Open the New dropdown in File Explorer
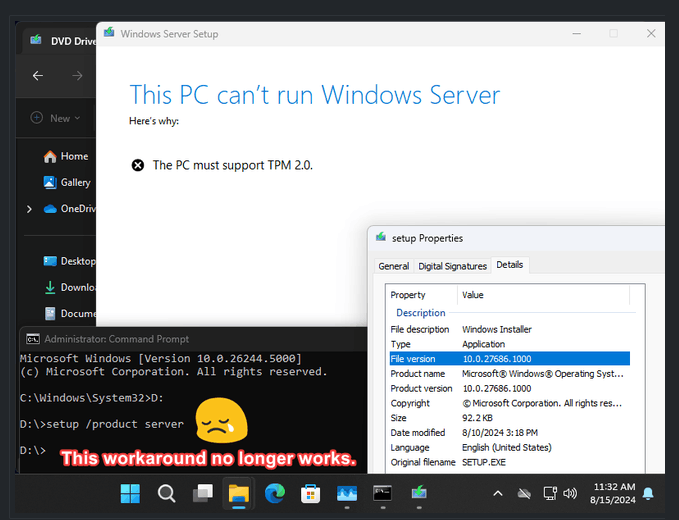Image resolution: width=679 pixels, height=520 pixels. click(59, 118)
